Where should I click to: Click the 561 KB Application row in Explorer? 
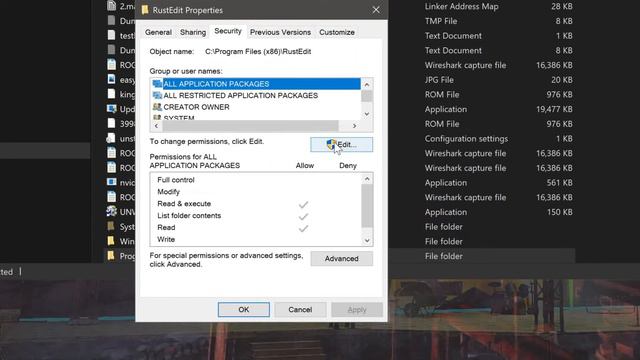coord(498,183)
